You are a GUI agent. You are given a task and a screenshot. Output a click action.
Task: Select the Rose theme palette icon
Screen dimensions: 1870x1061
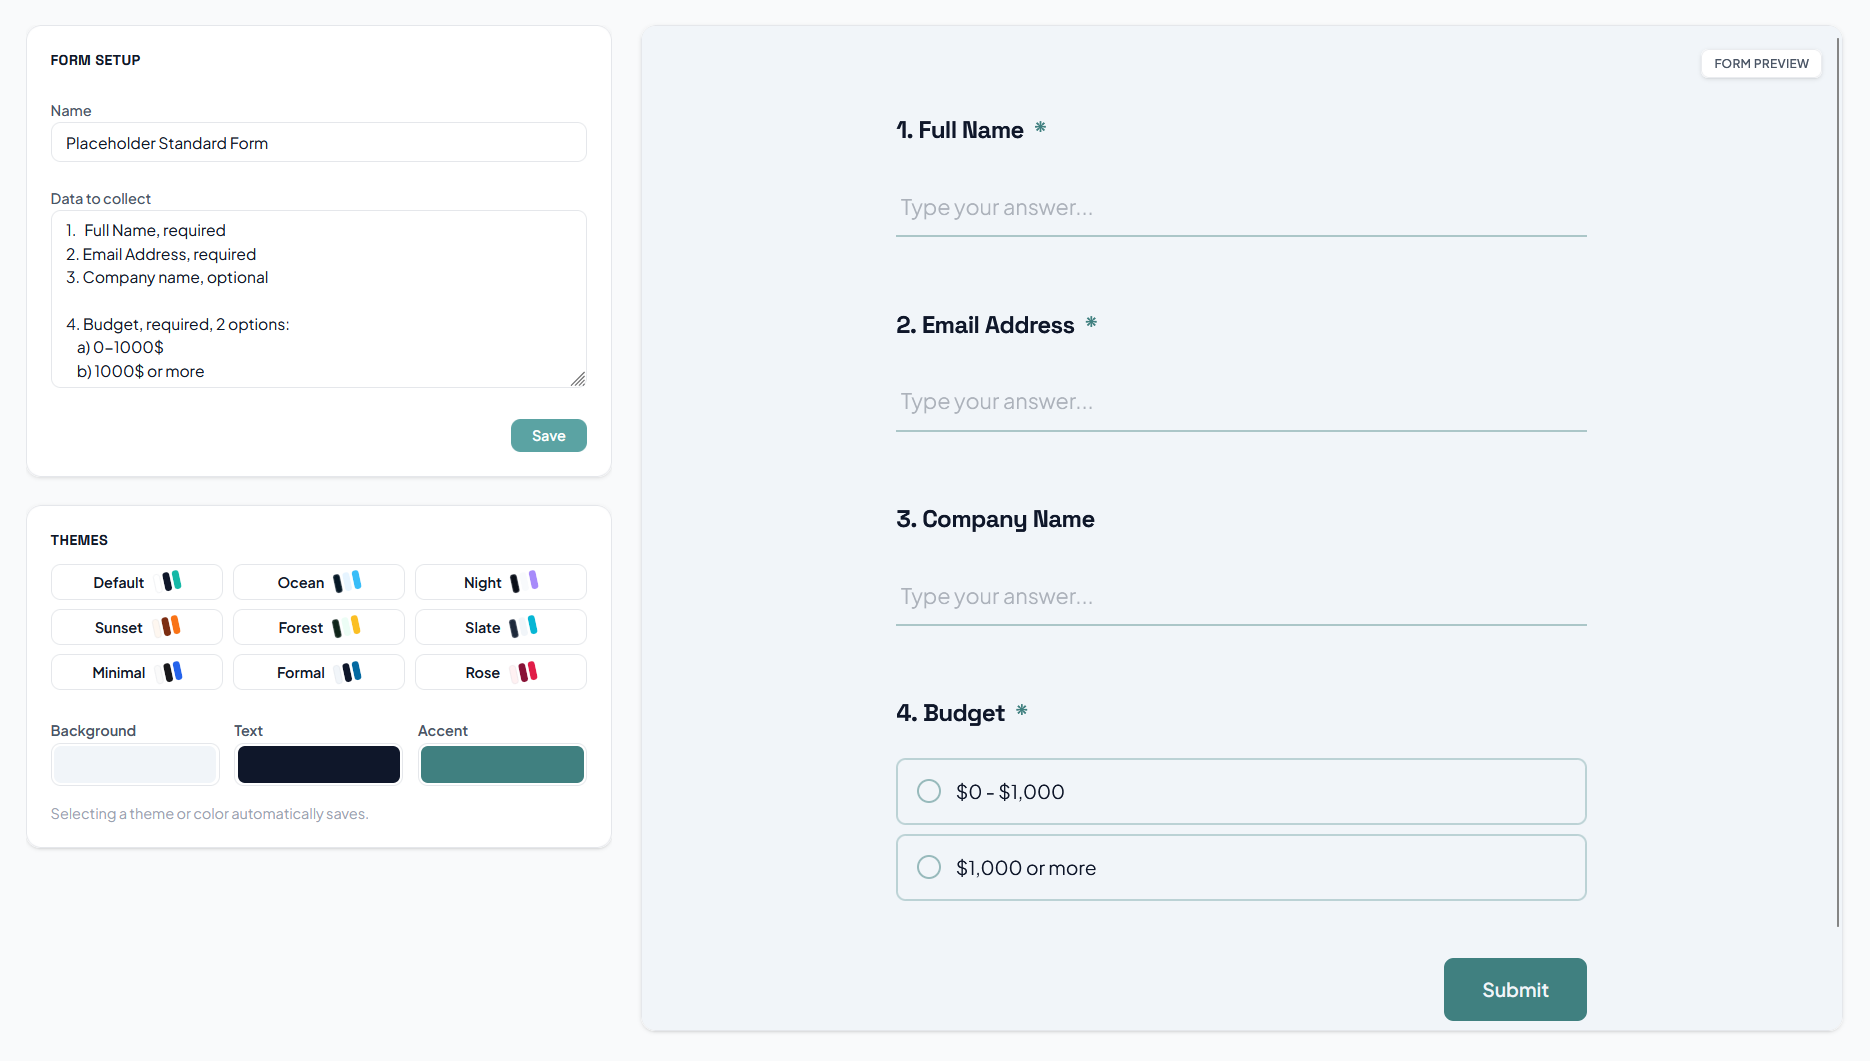click(x=524, y=671)
